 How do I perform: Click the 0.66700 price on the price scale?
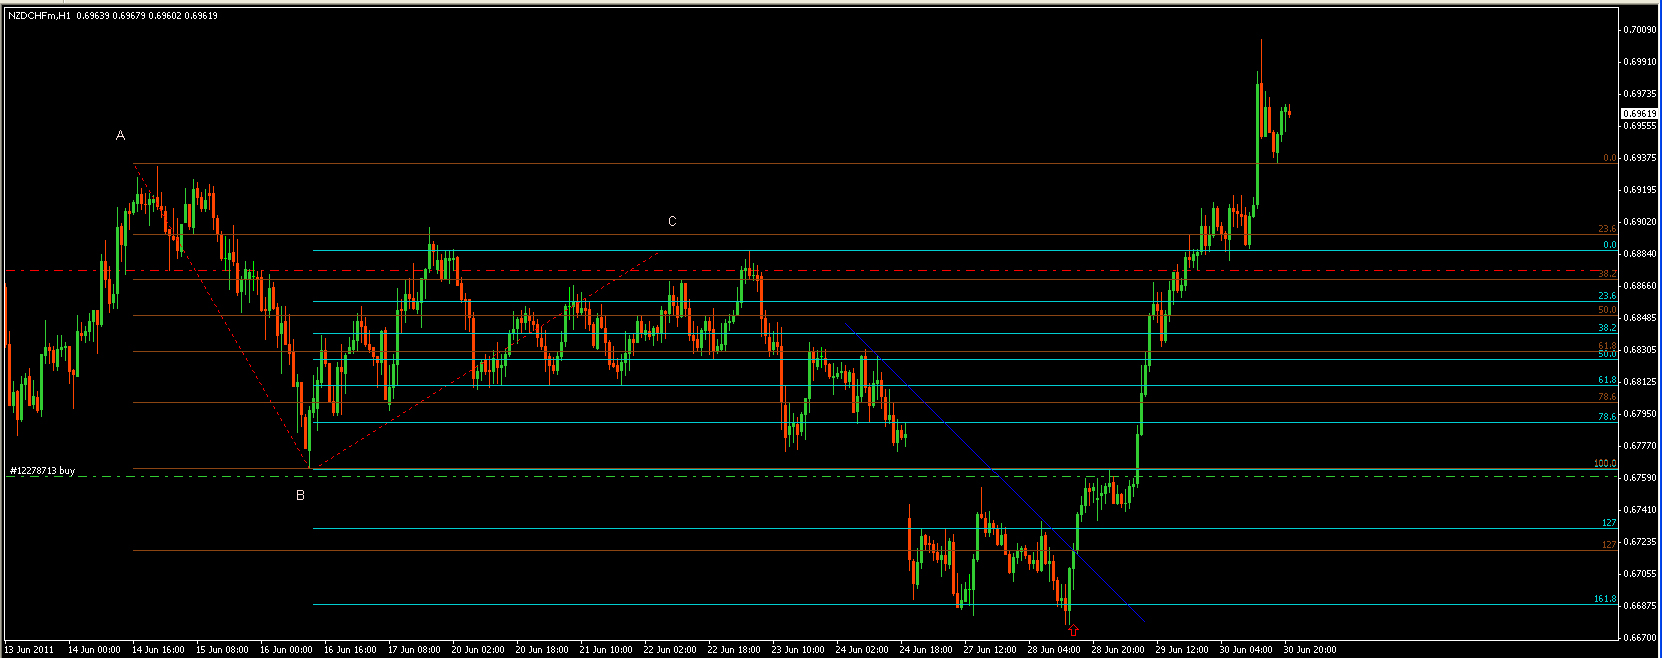tap(1640, 637)
